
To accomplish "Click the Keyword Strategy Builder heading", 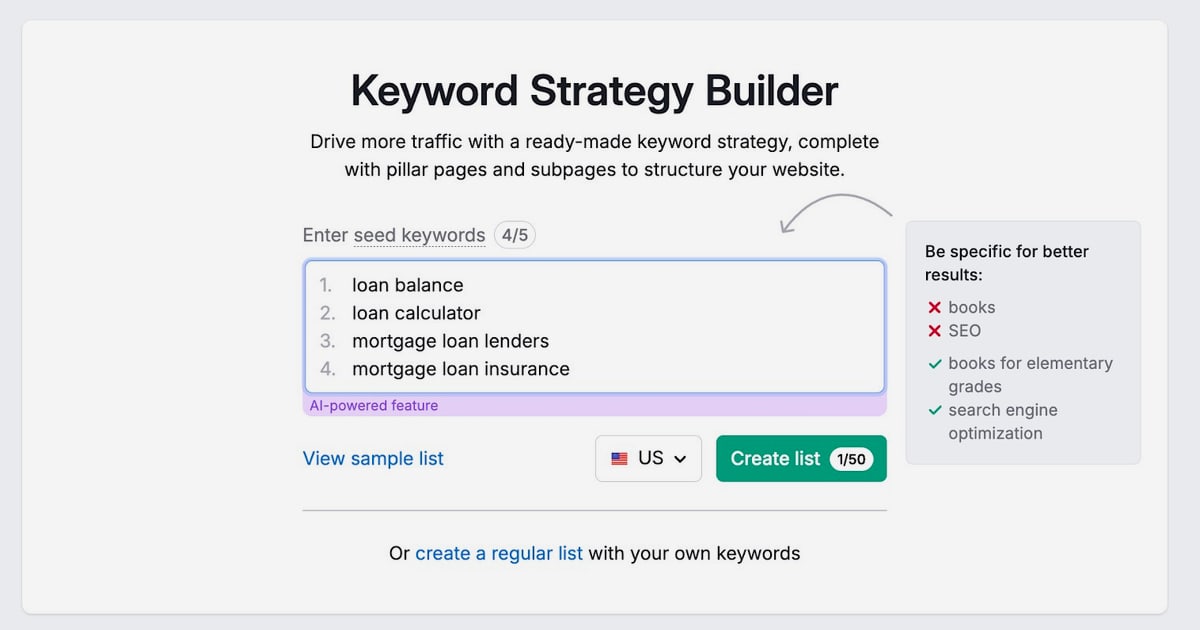I will [x=595, y=91].
